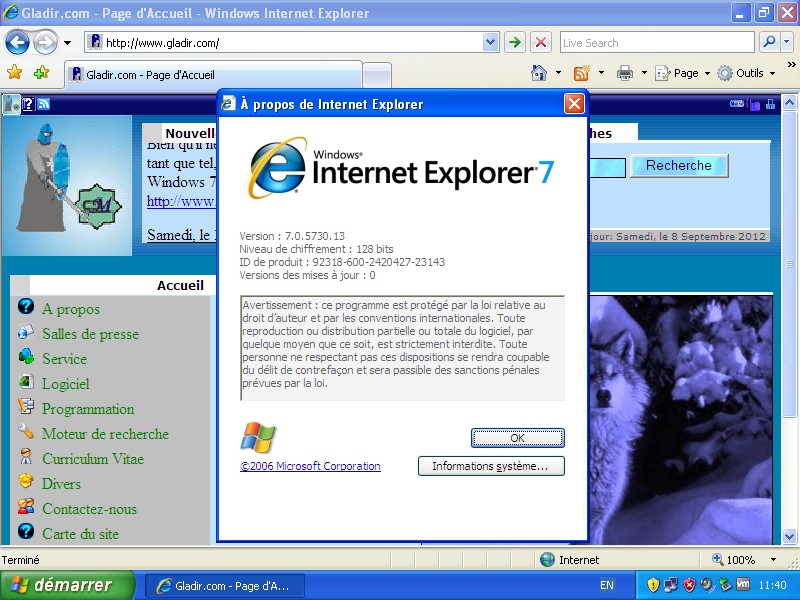Screen dimensions: 800x600
Task: Click the page scrollbar up arrow
Action: [789, 103]
